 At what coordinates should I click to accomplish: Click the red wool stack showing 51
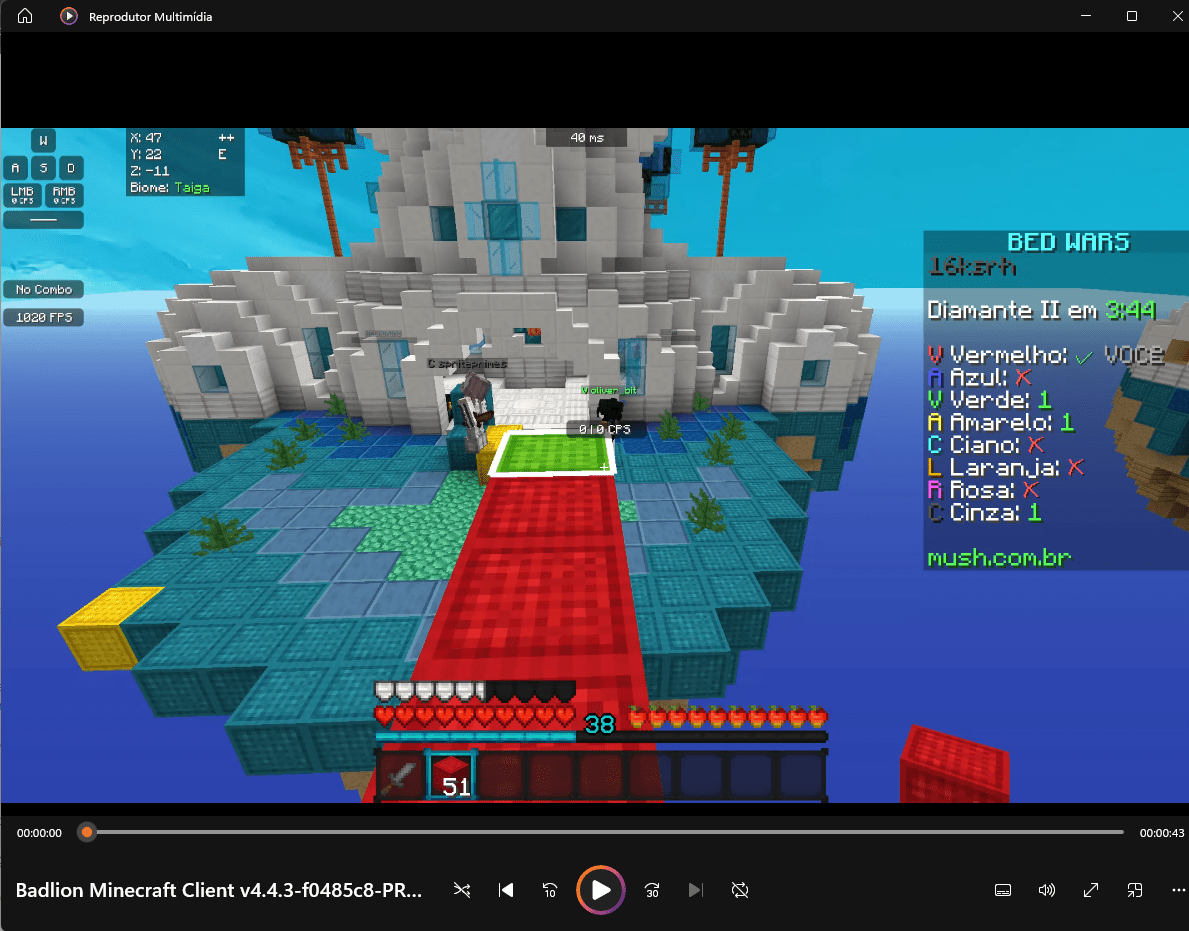coord(452,776)
